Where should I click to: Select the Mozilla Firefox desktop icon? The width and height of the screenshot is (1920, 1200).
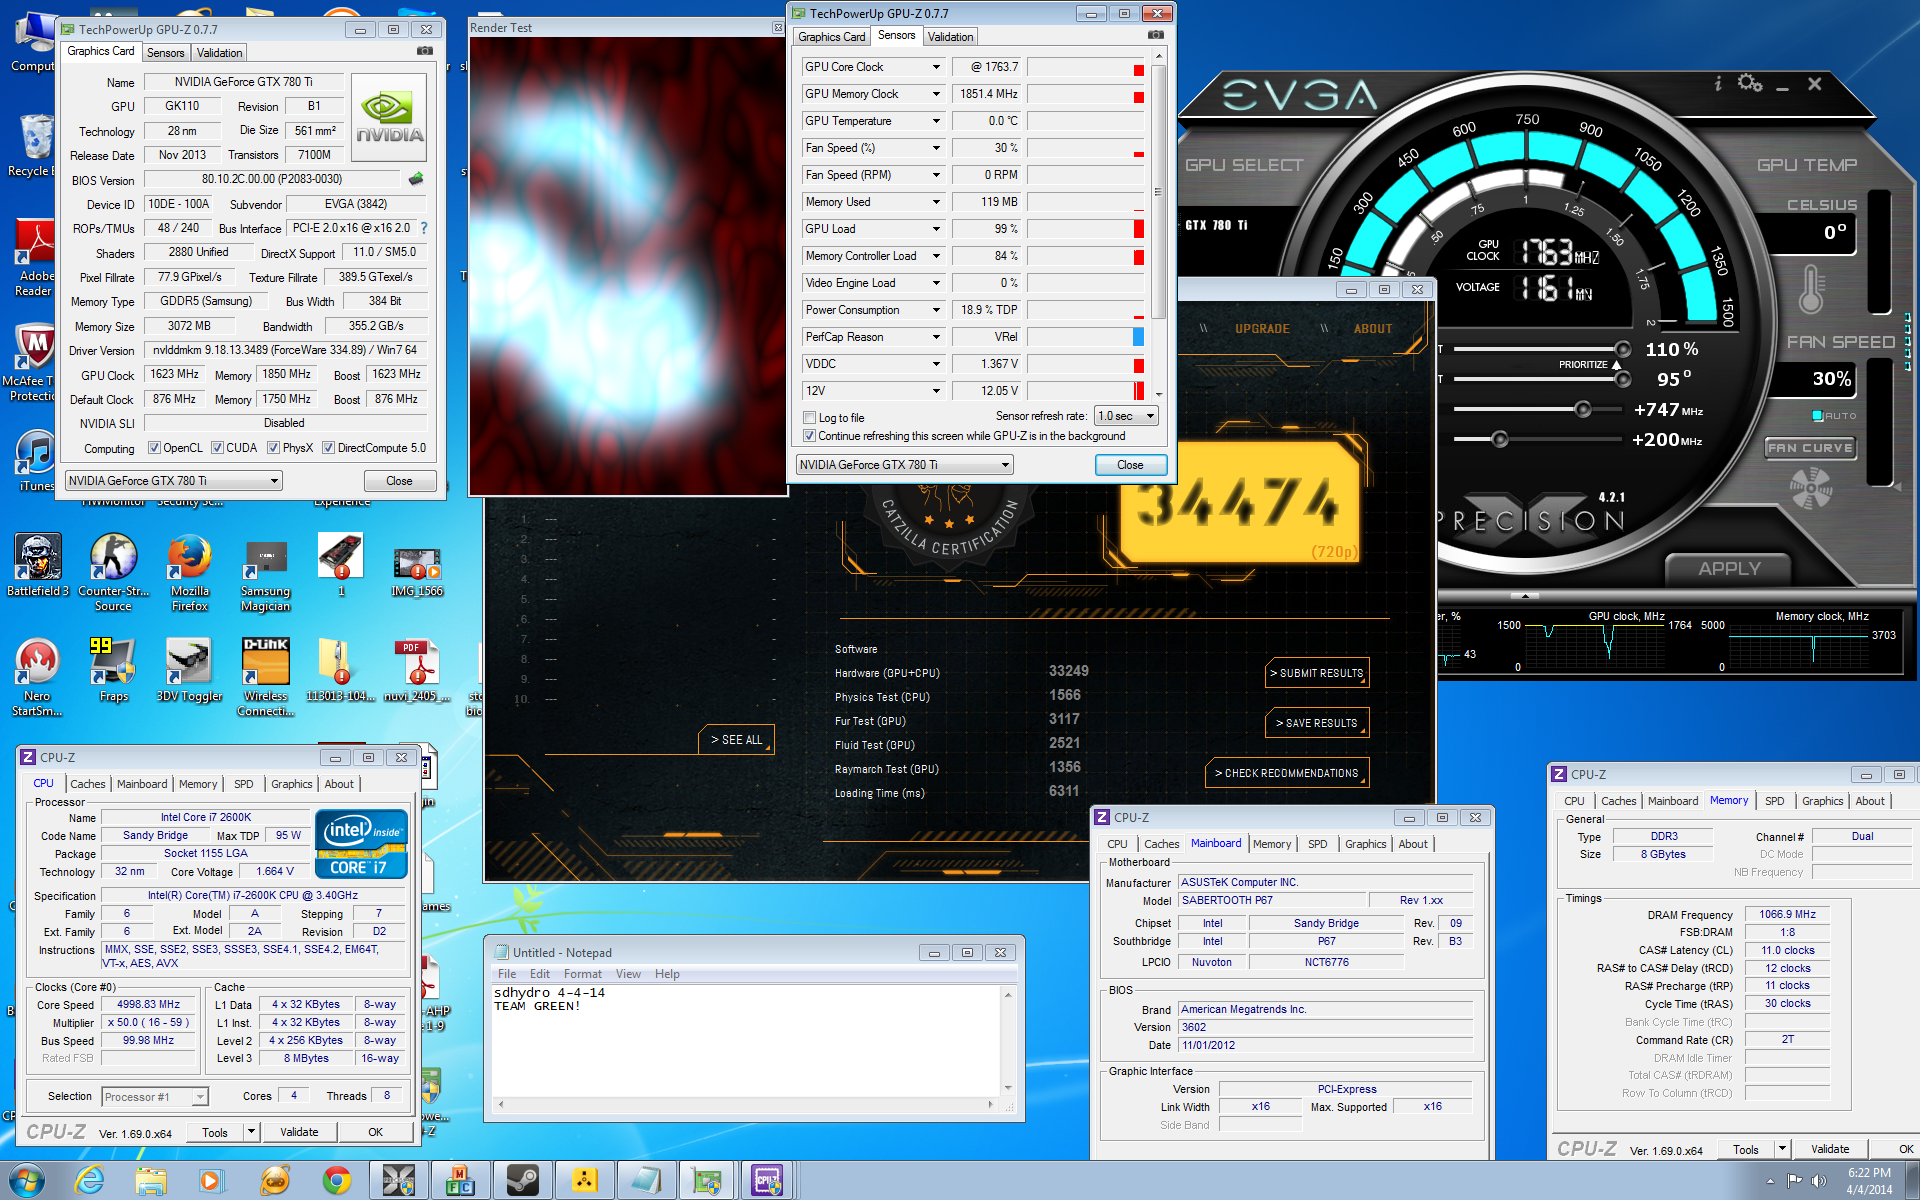click(x=189, y=572)
